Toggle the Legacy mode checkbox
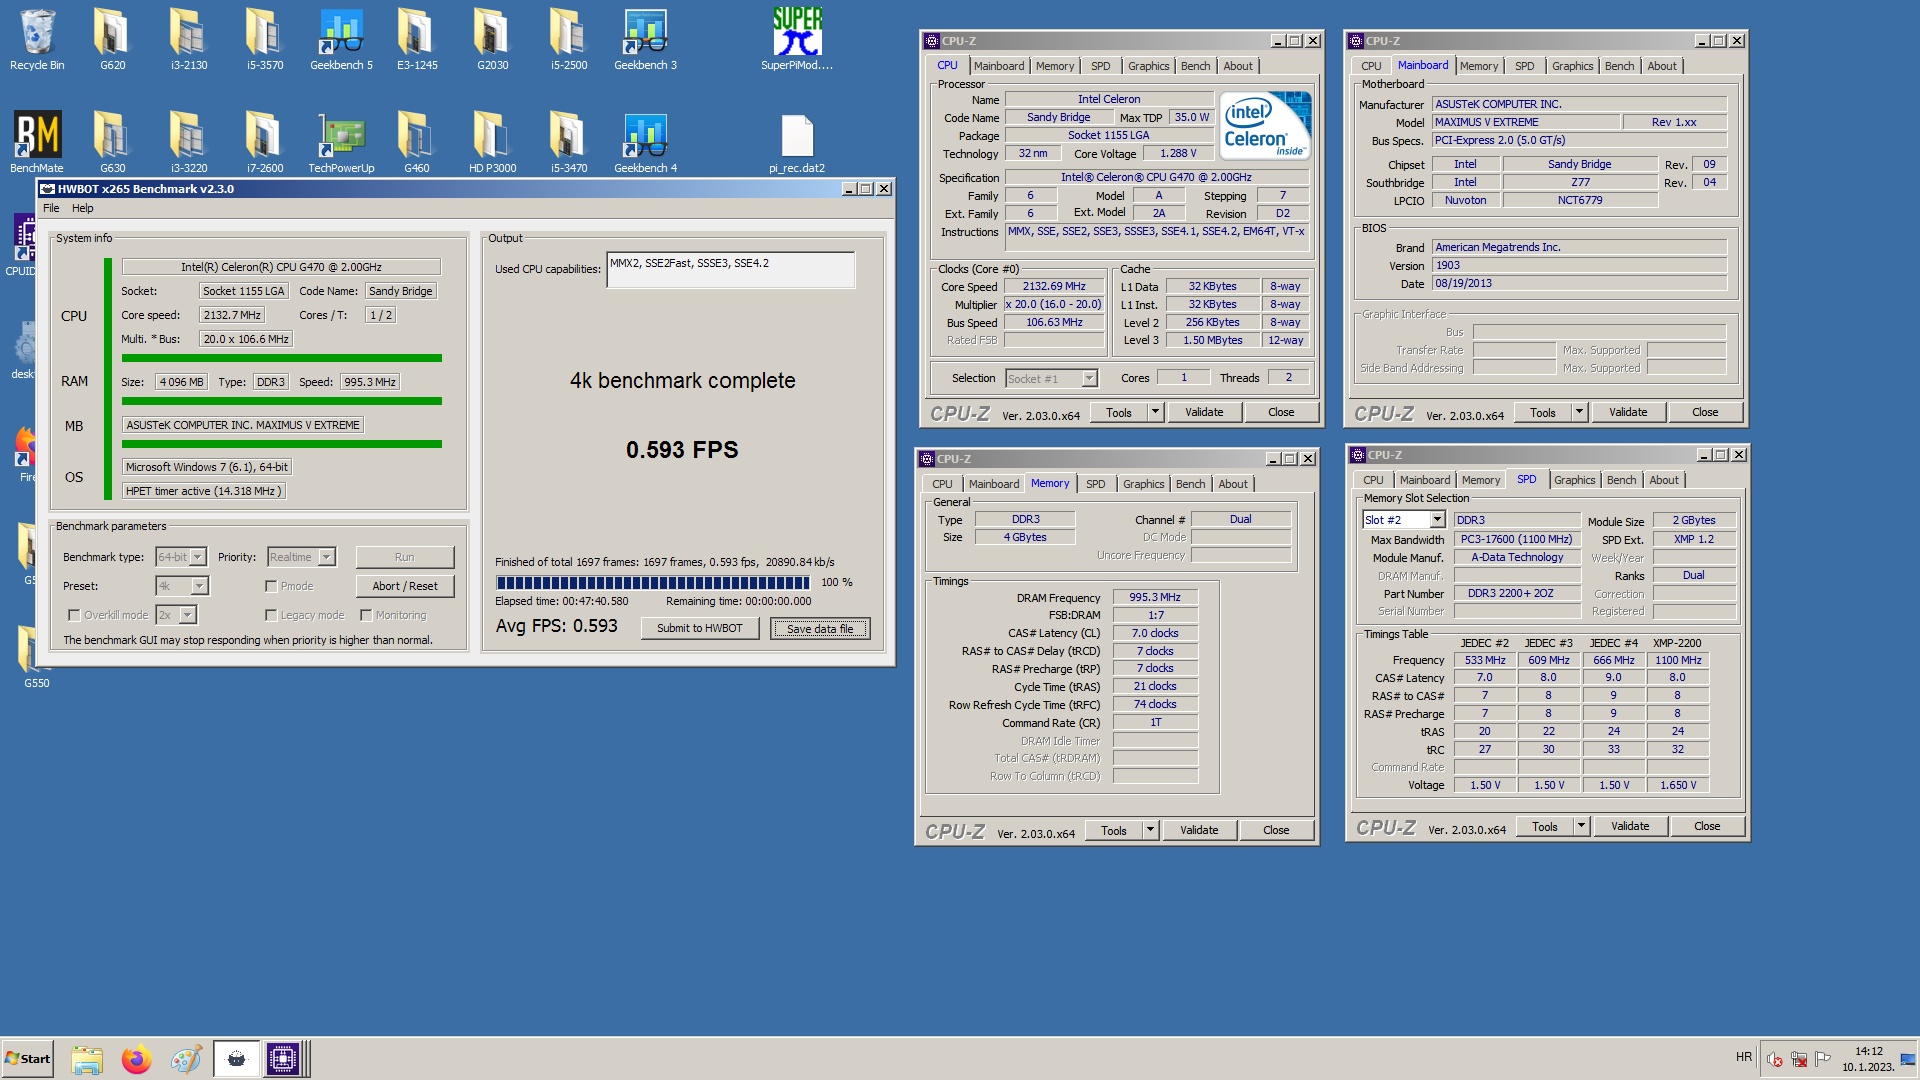 (x=271, y=615)
